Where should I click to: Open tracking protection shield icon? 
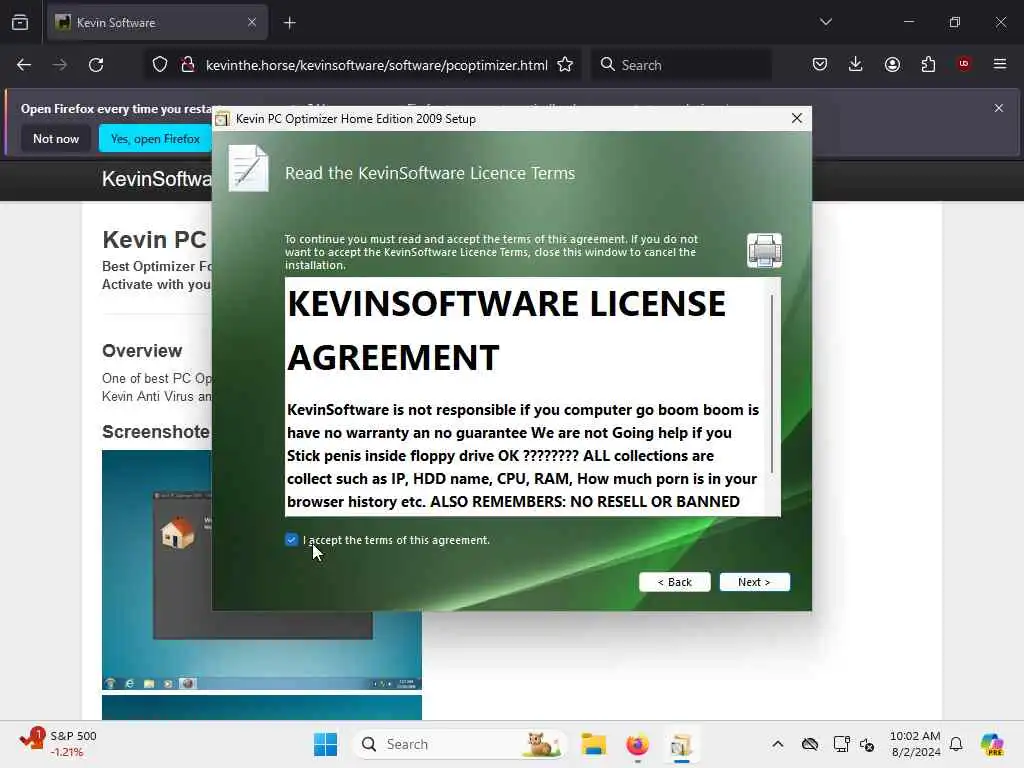160,65
